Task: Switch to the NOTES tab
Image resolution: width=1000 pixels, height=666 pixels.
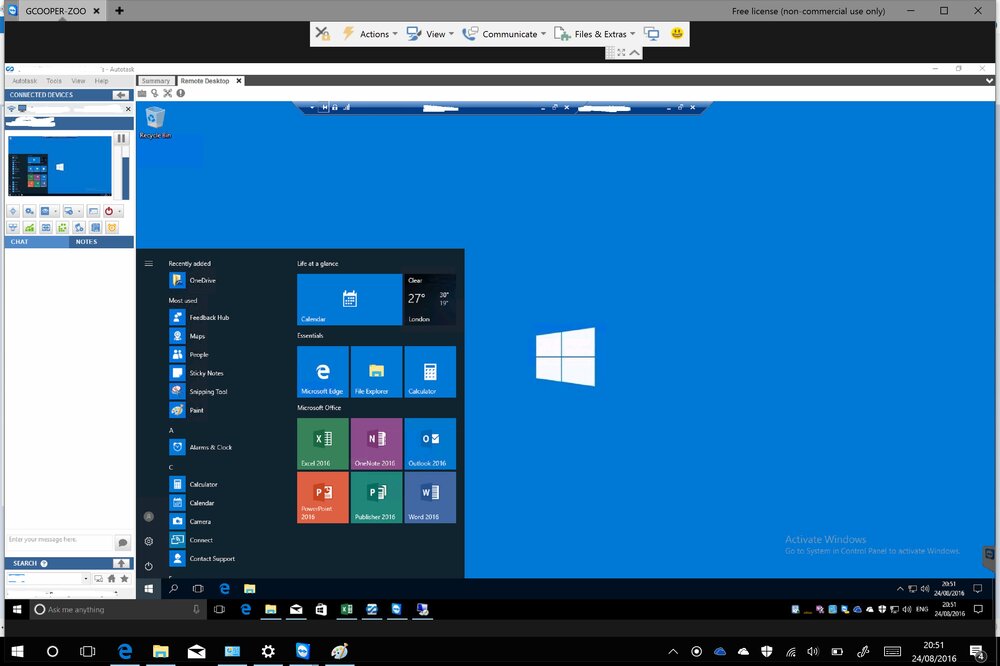Action: click(86, 242)
